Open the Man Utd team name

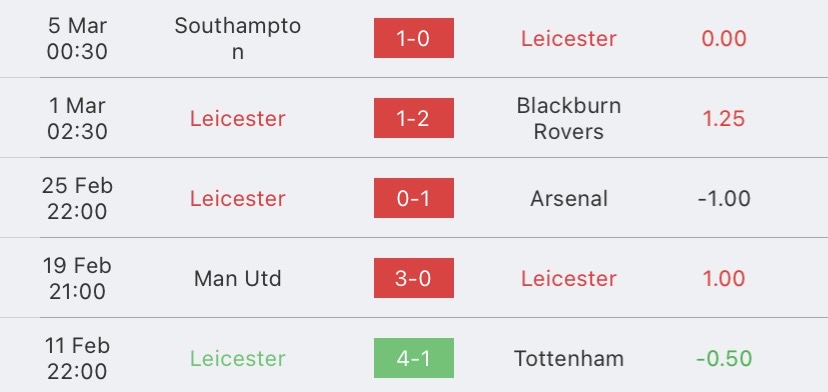238,278
